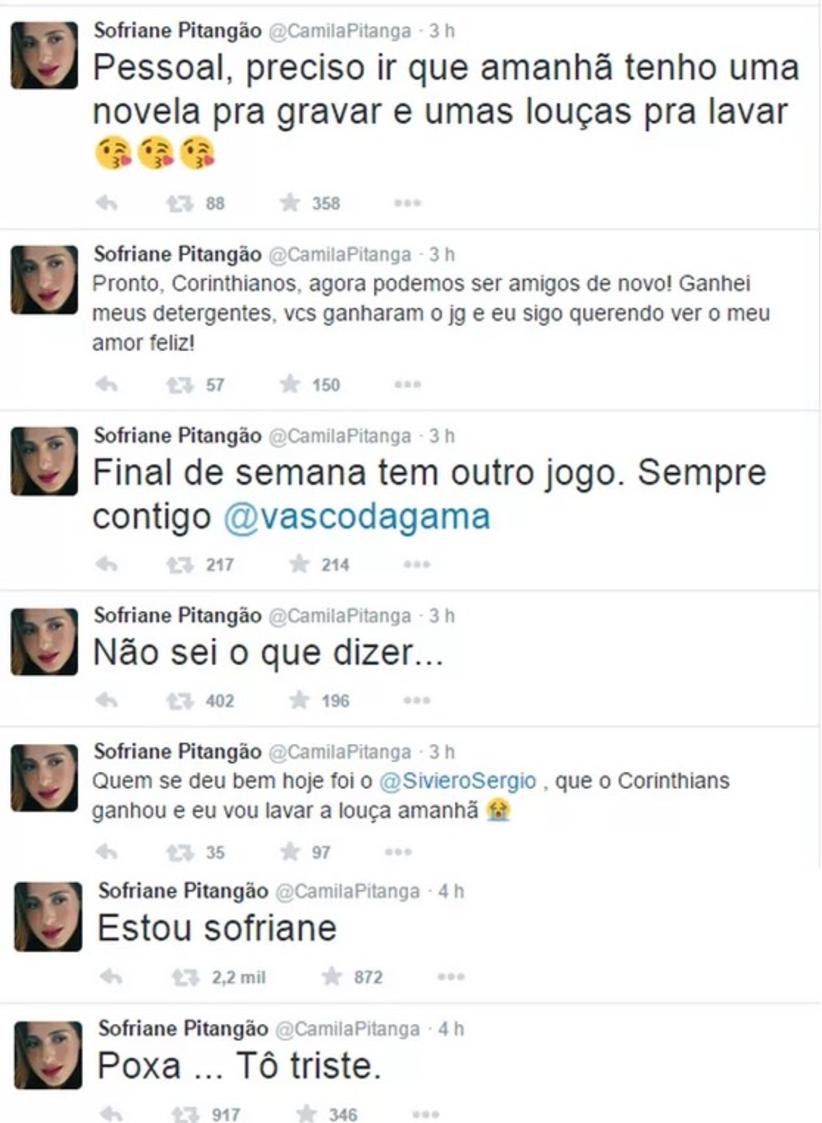
Task: Reply to the 'Pessoal, preciso ir' tweet
Action: point(107,203)
